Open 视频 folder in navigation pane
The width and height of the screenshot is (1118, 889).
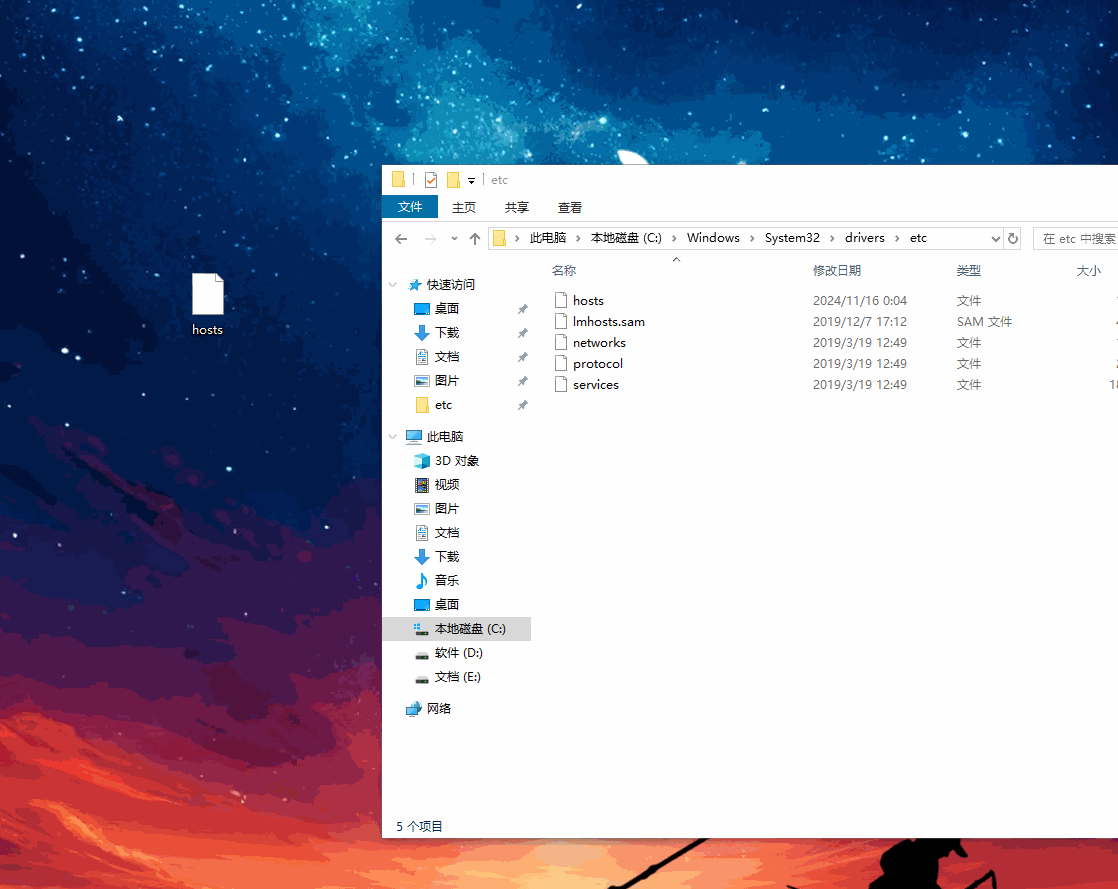447,485
